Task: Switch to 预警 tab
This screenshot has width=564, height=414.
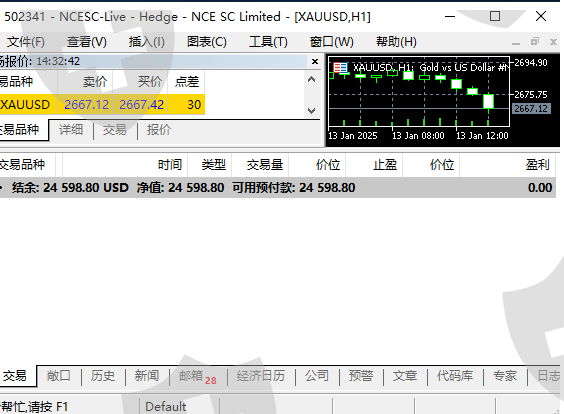Action: [x=361, y=376]
